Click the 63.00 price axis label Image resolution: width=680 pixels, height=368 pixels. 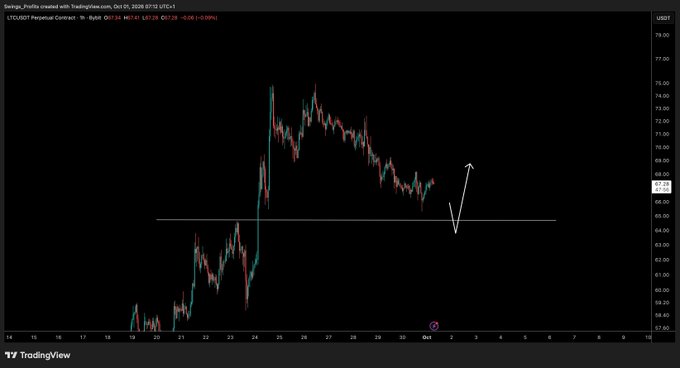pyautogui.click(x=662, y=245)
